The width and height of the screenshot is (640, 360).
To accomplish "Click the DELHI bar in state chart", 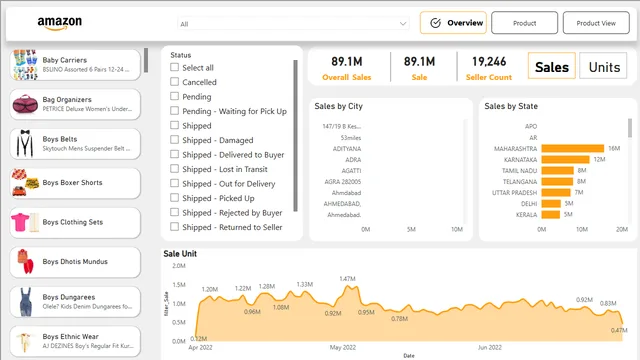I will [551, 203].
